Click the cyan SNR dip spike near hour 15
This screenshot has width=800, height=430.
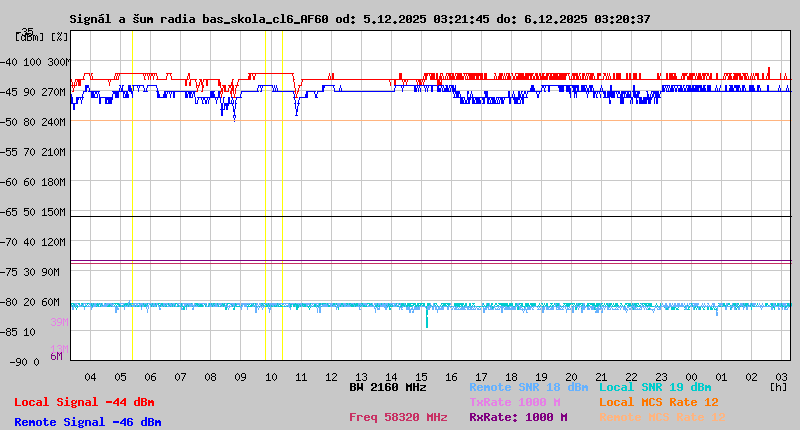(427, 320)
